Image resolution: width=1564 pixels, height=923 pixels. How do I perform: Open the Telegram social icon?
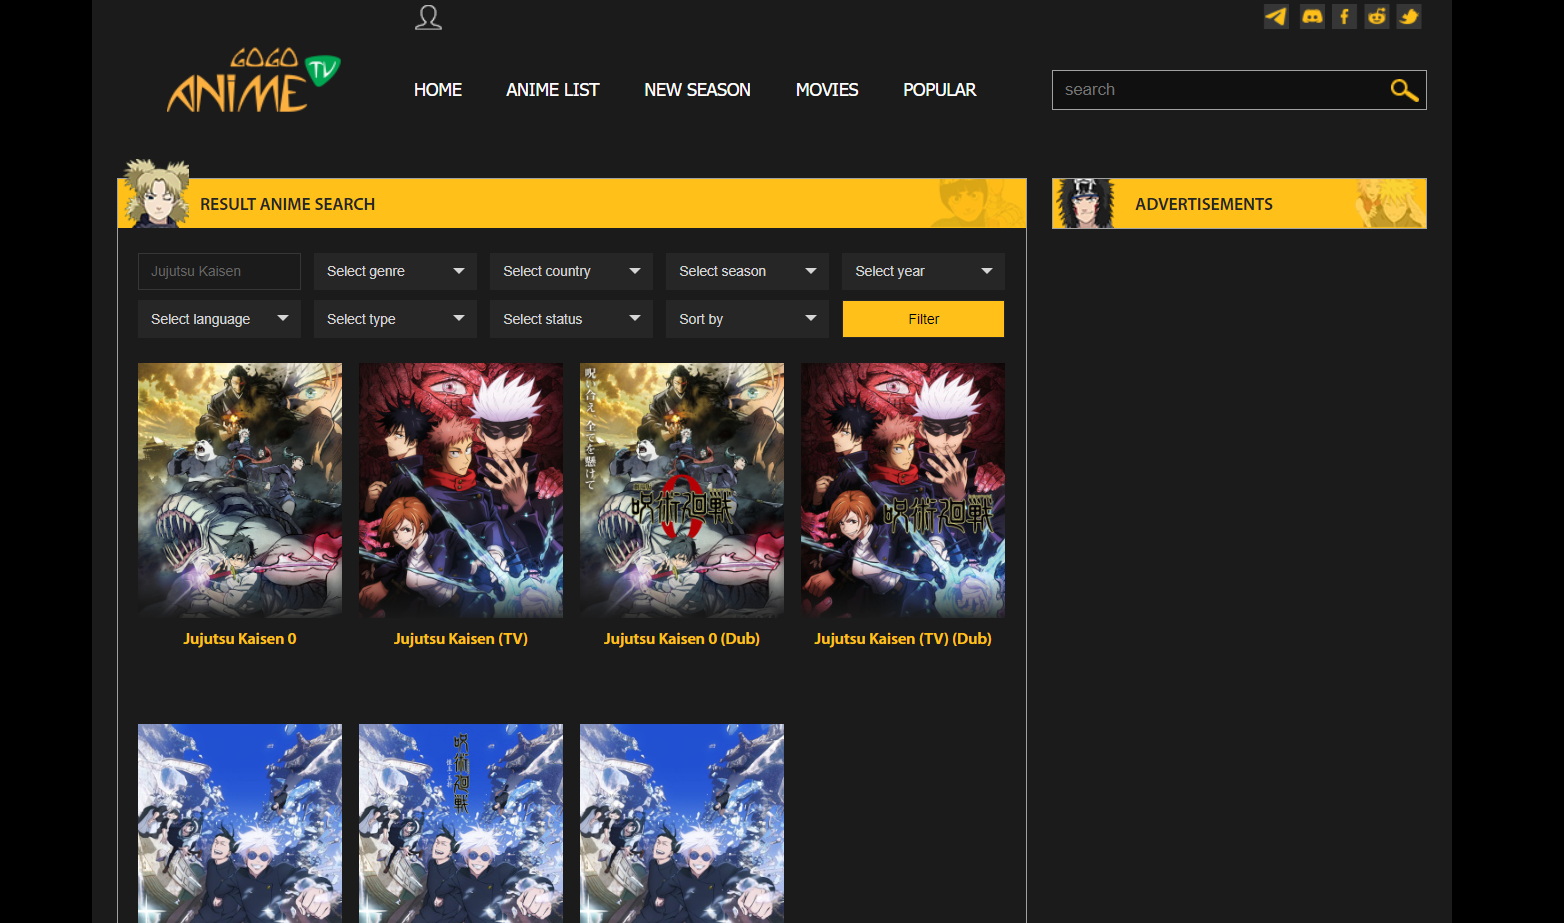pos(1276,17)
